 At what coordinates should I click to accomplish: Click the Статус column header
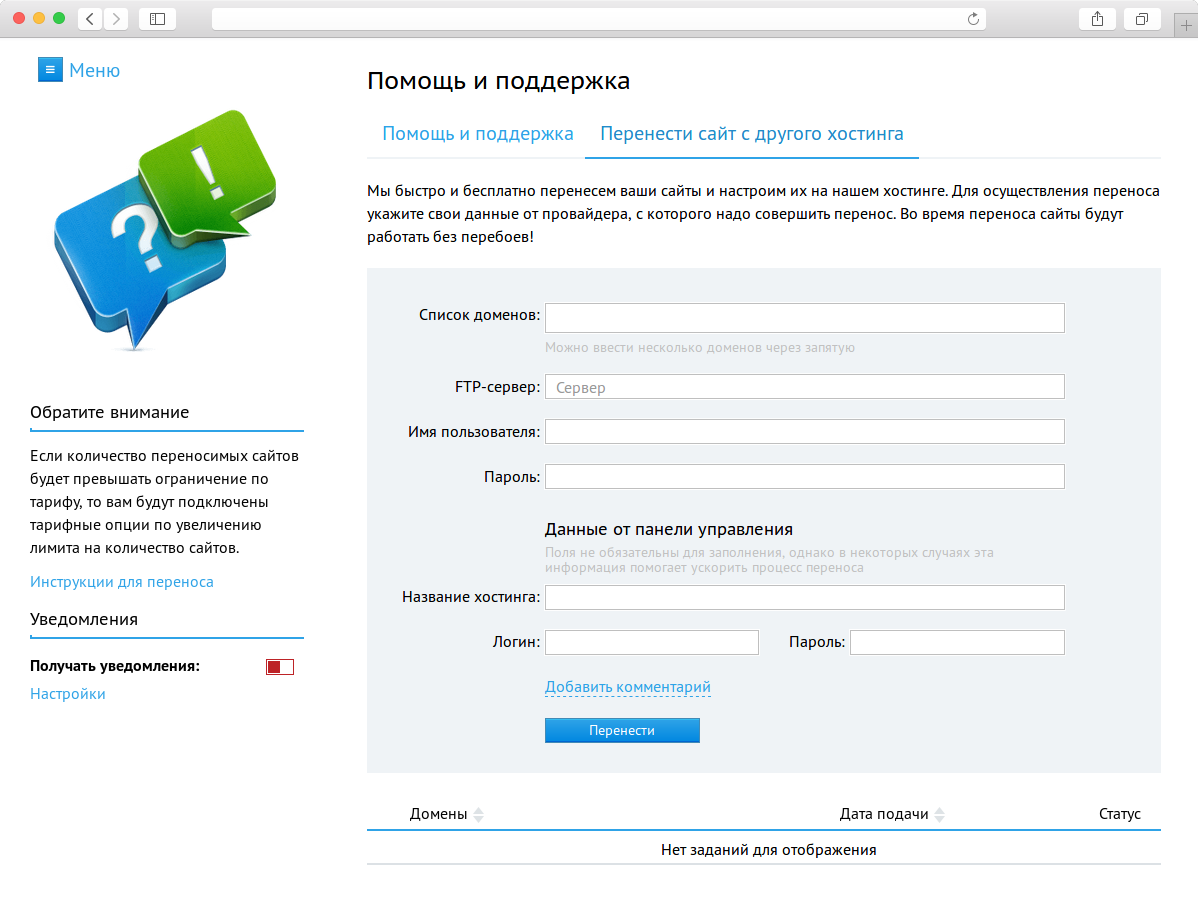[x=1119, y=814]
